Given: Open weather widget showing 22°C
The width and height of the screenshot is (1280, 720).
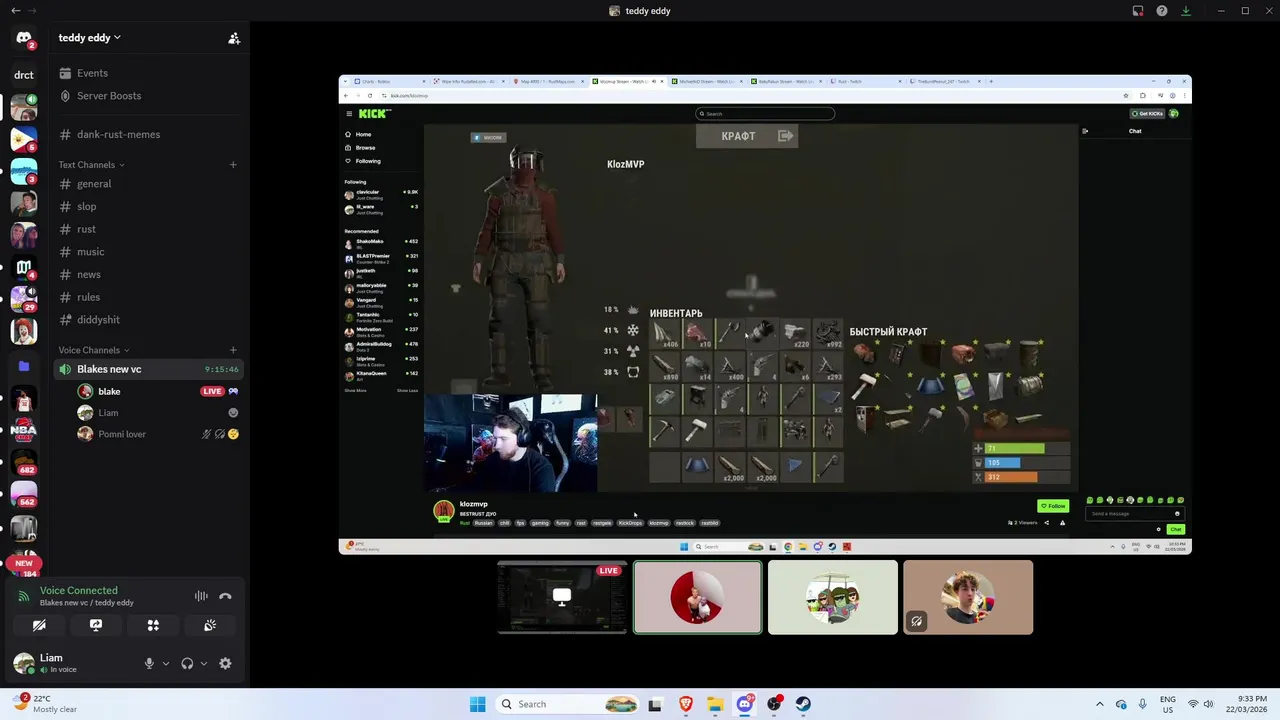Looking at the screenshot, I should 43,704.
